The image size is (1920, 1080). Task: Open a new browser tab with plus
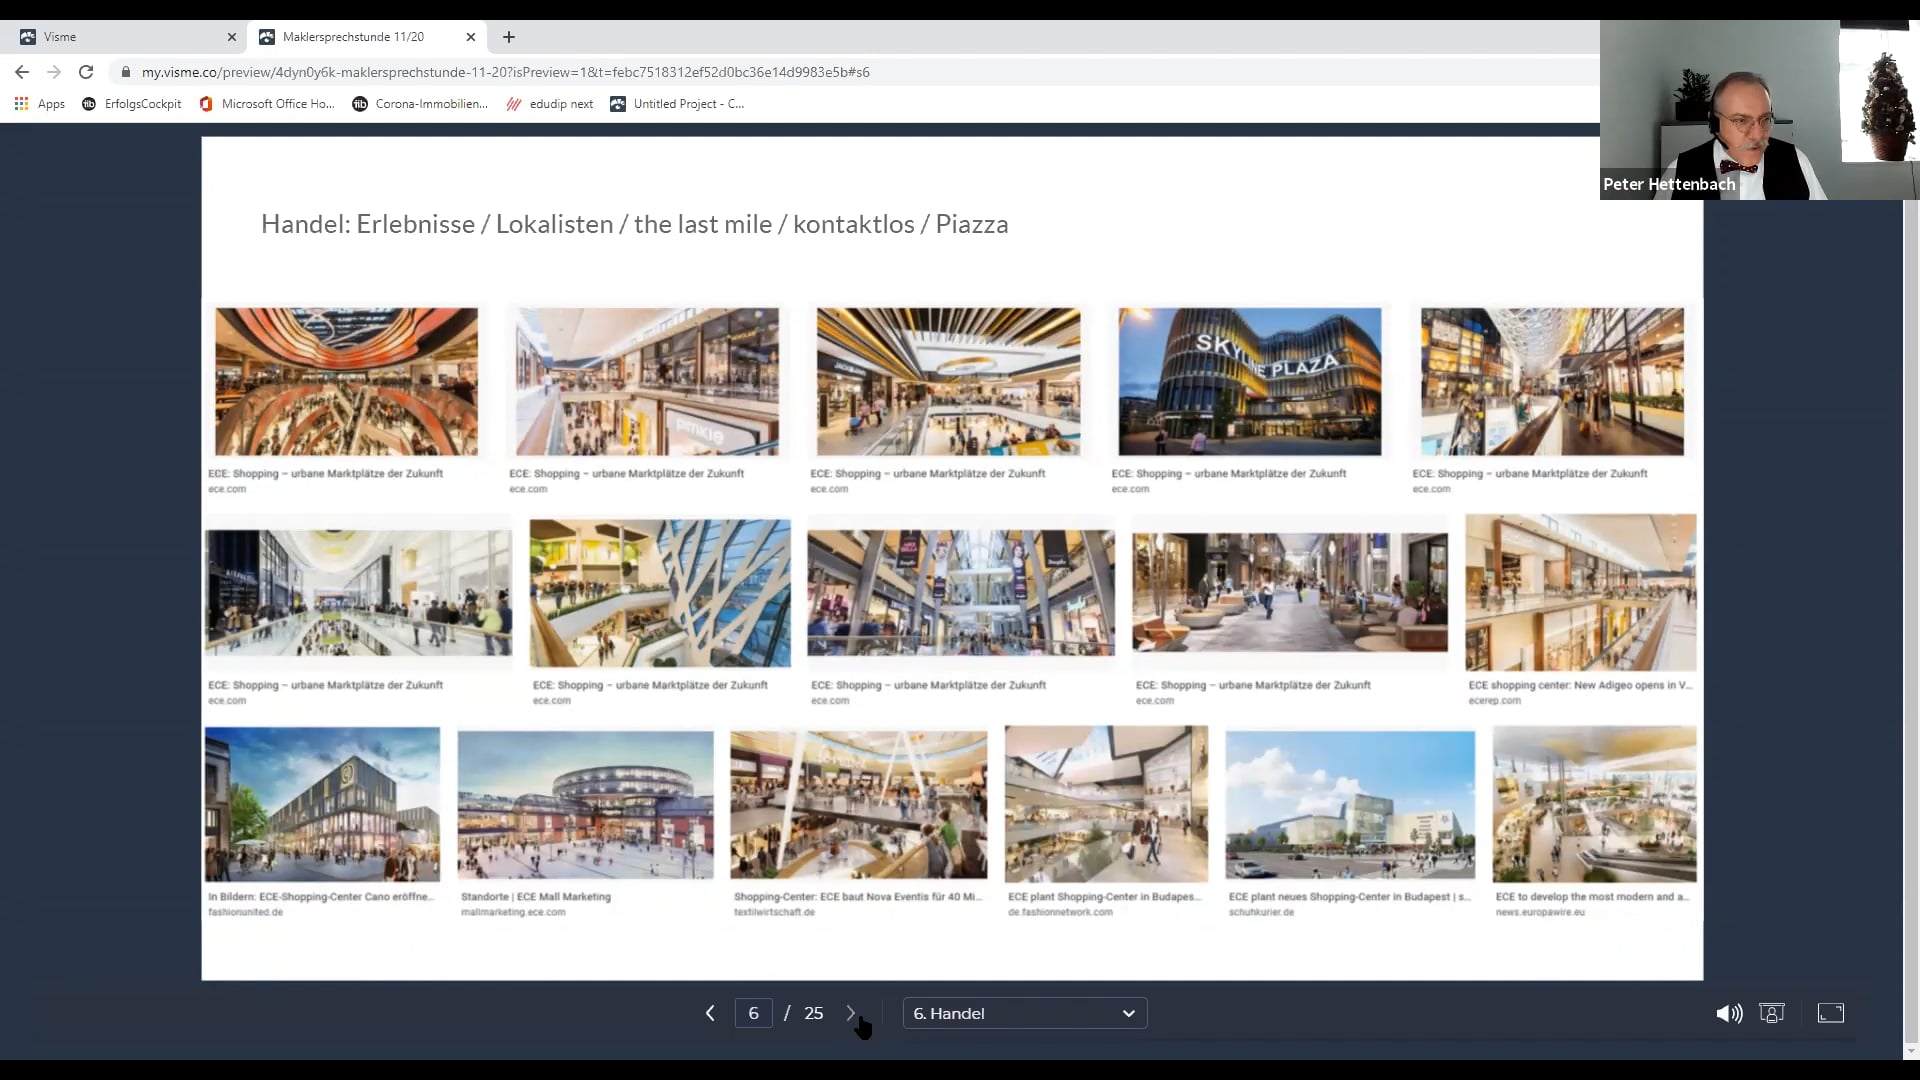tap(509, 37)
